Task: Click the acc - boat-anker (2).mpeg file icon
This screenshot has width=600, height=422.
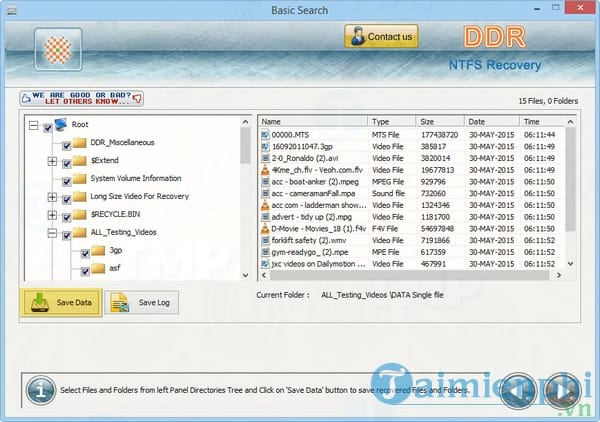Action: [265, 182]
